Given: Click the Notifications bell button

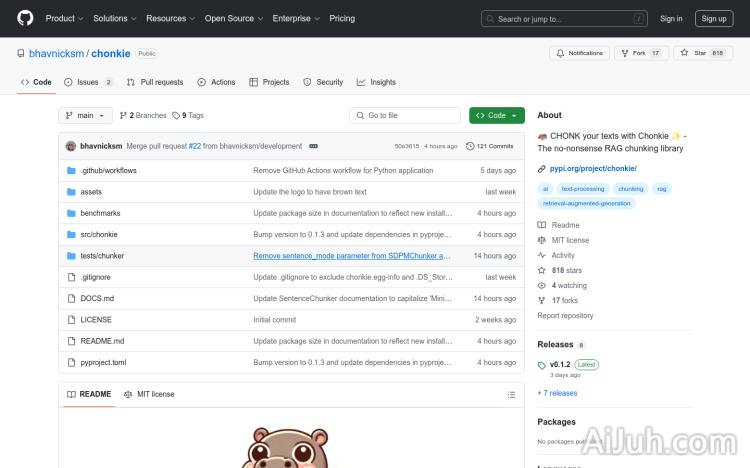Looking at the screenshot, I should coord(579,53).
